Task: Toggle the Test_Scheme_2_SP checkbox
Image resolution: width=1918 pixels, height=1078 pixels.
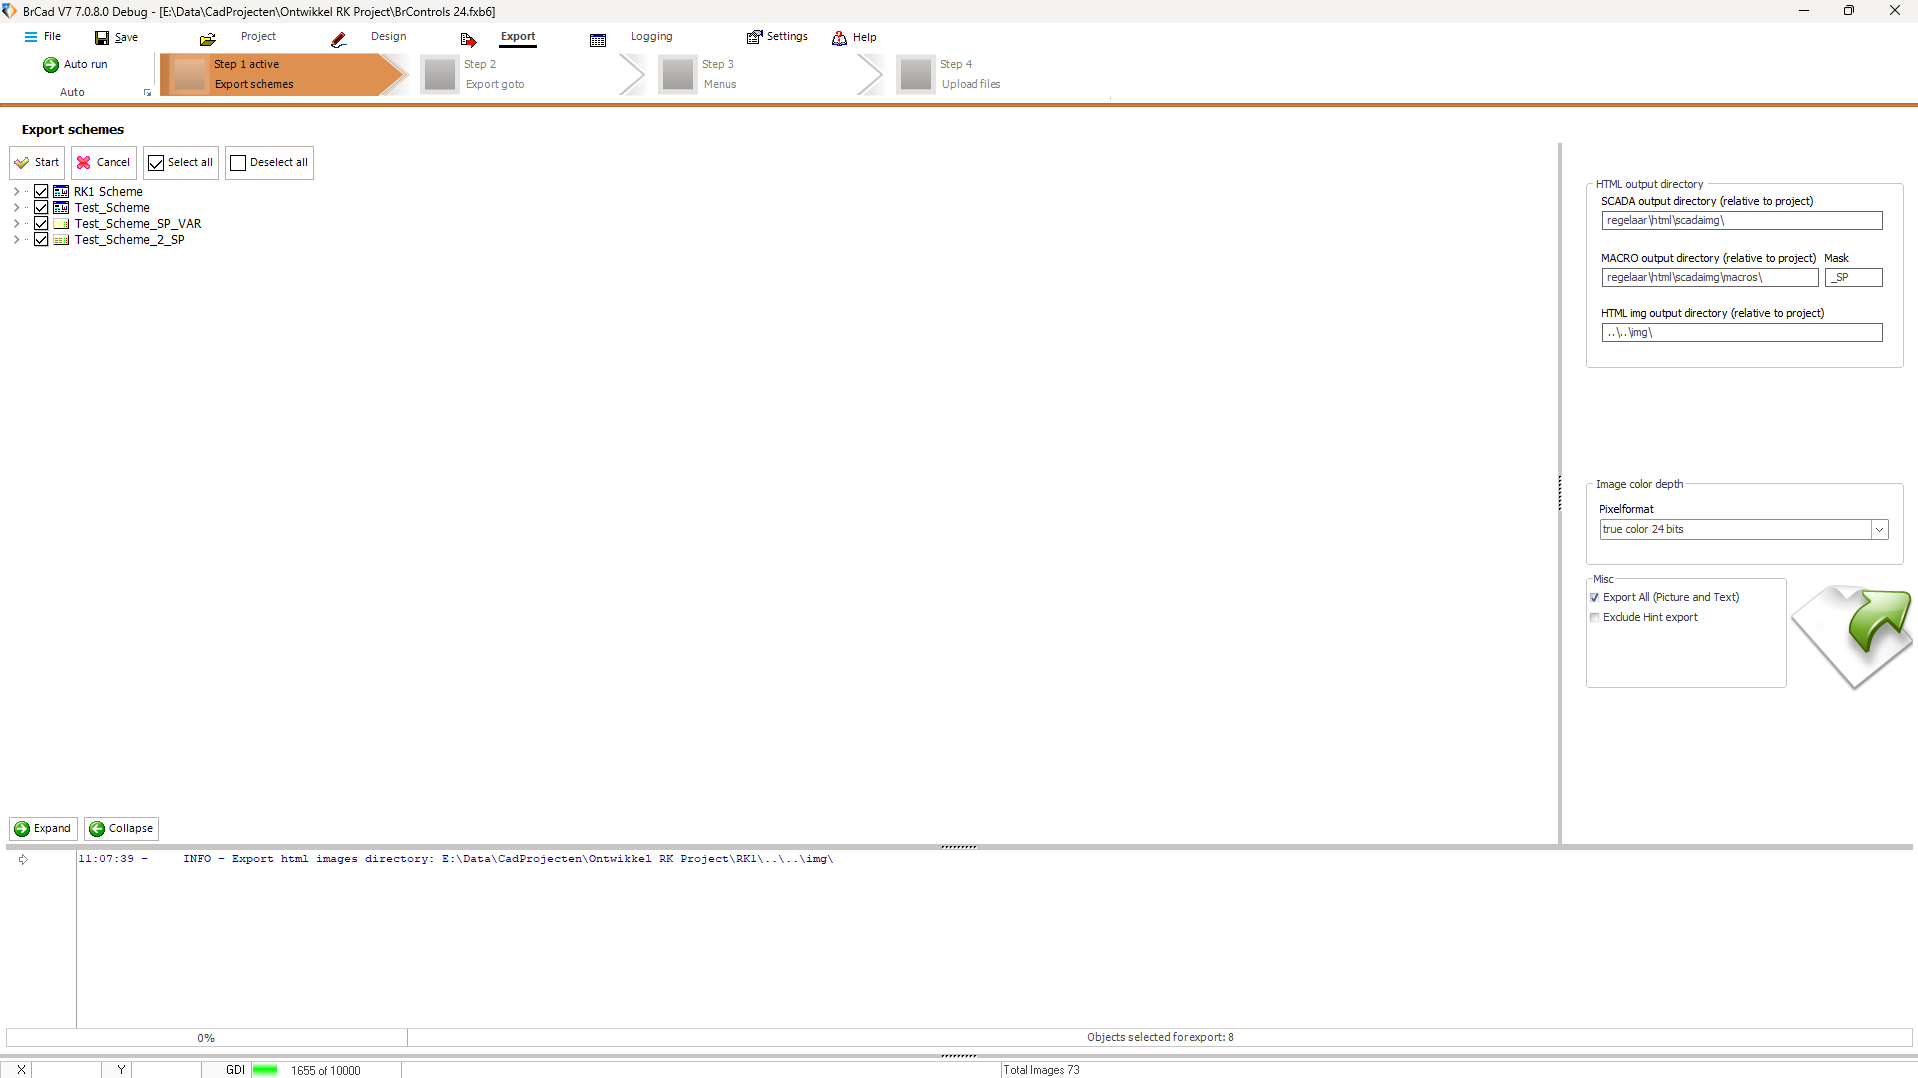Action: pos(41,240)
